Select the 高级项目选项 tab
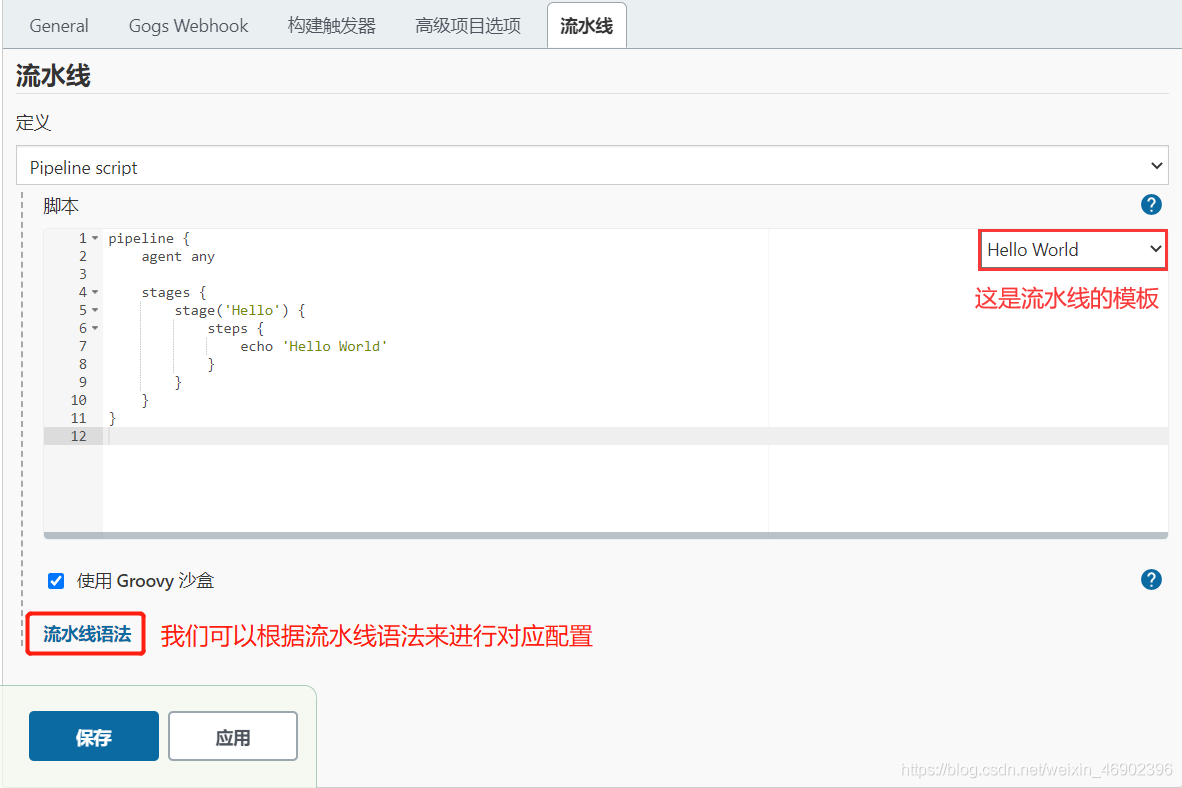Screen dimensions: 1182x788 pos(468,26)
